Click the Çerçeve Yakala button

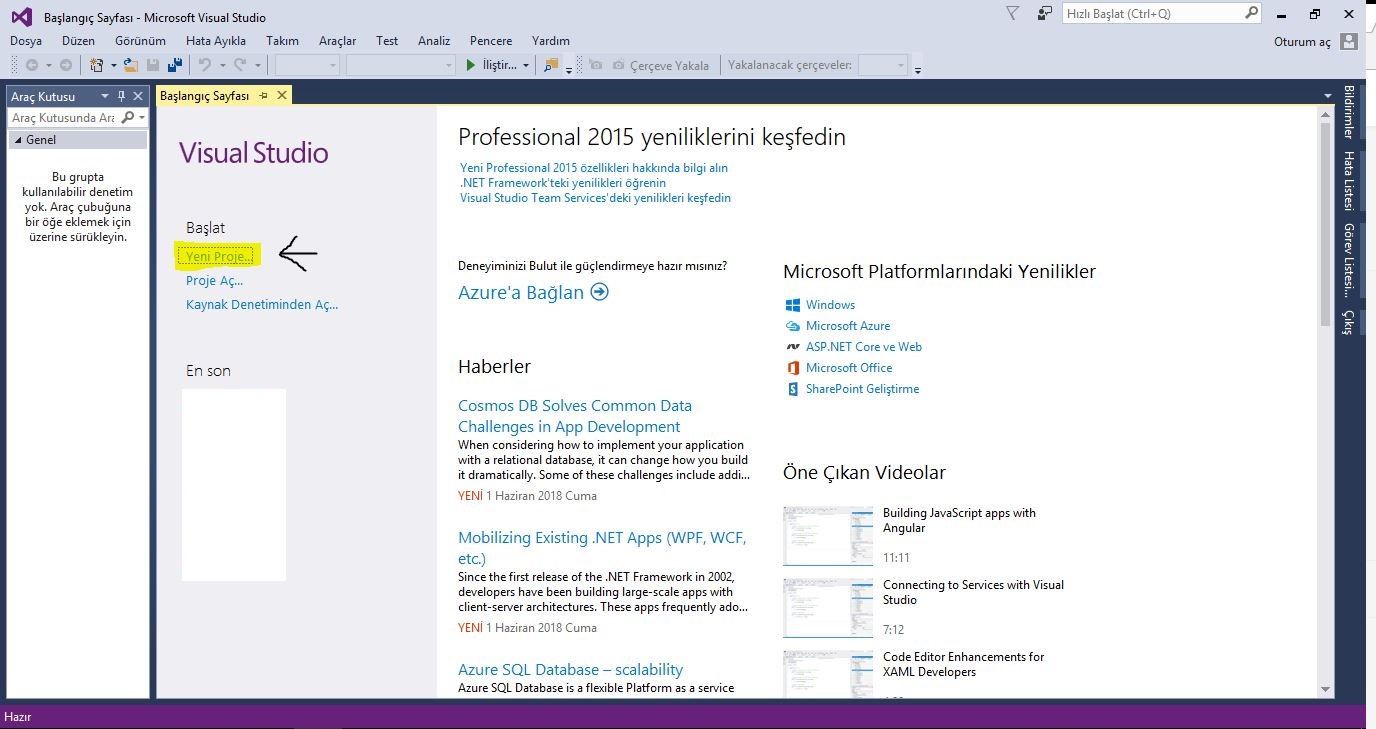click(661, 65)
